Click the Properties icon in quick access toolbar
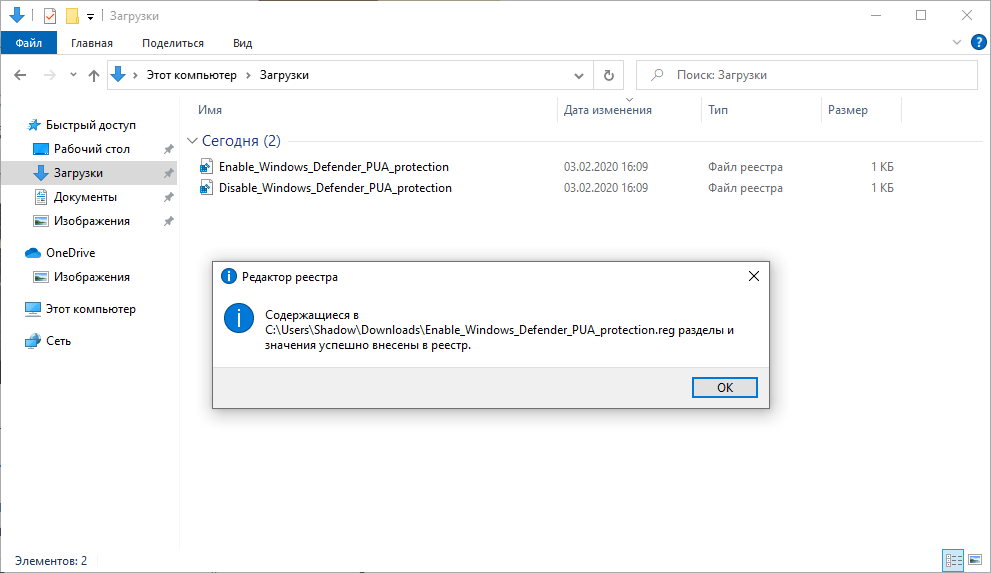 point(50,16)
